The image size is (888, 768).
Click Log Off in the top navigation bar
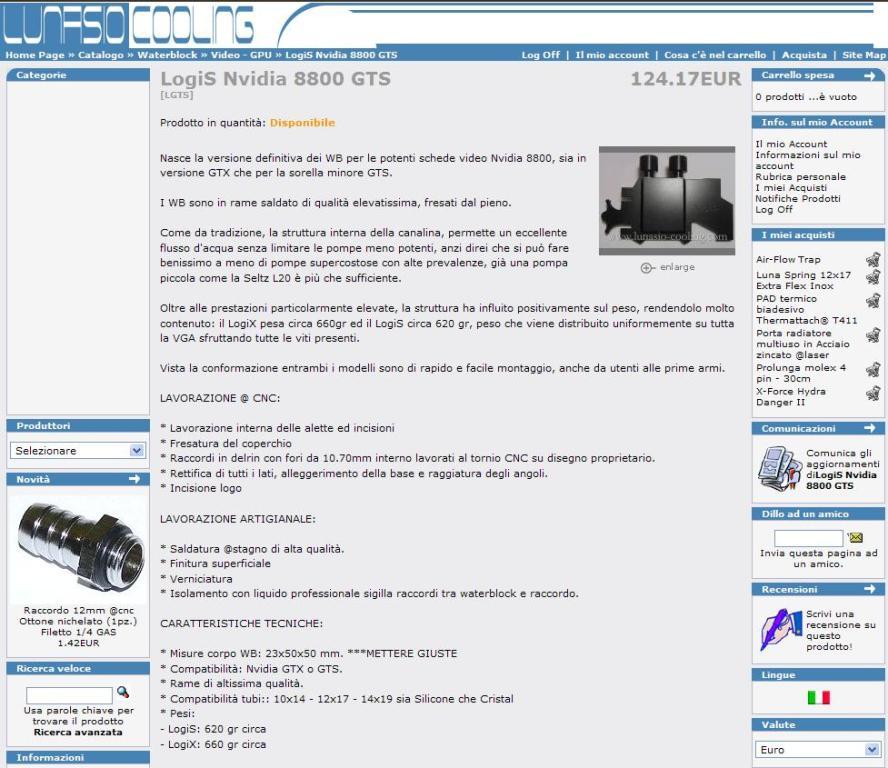[x=540, y=55]
